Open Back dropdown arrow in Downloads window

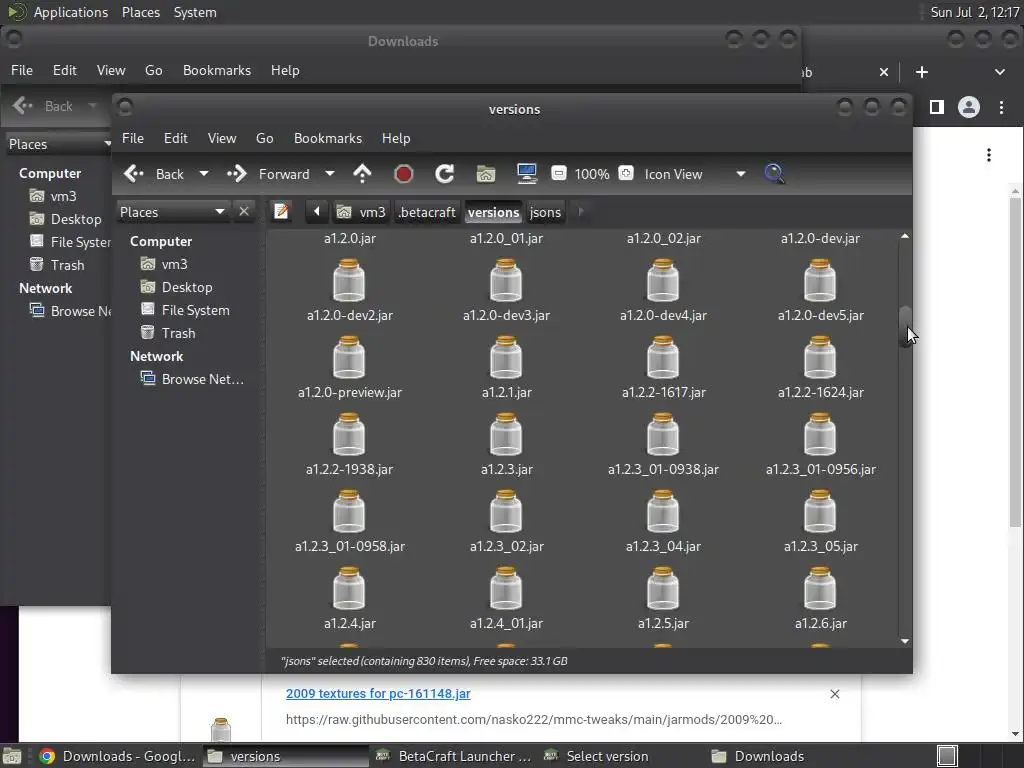point(92,106)
